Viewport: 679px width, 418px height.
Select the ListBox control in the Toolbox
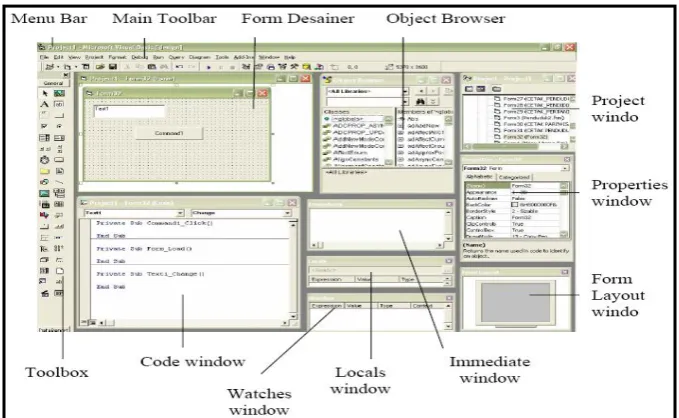point(59,138)
